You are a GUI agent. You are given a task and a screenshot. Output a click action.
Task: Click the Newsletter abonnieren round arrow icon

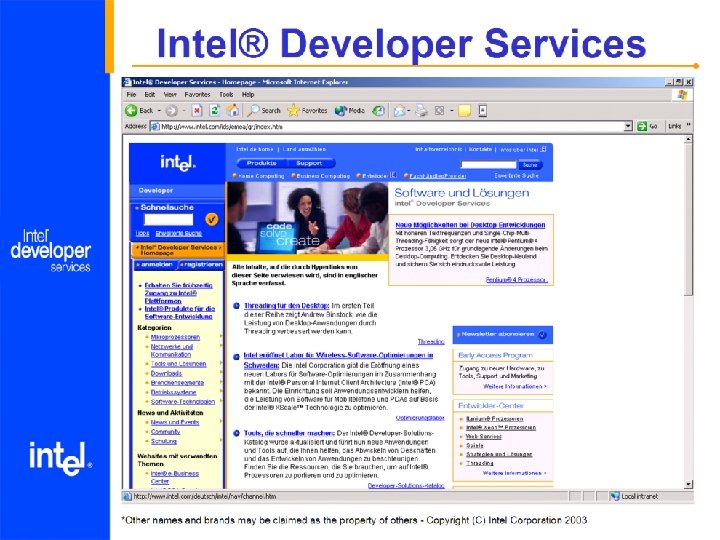pos(542,335)
